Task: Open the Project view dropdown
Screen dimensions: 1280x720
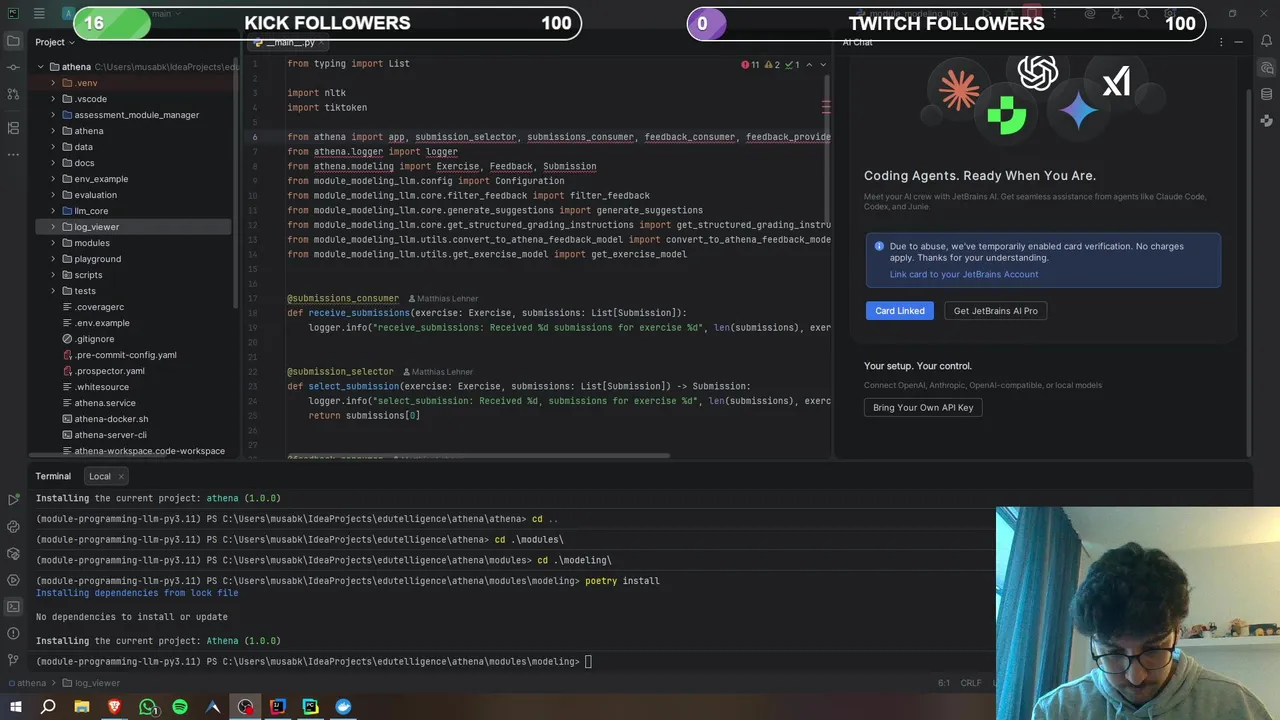Action: pos(55,42)
